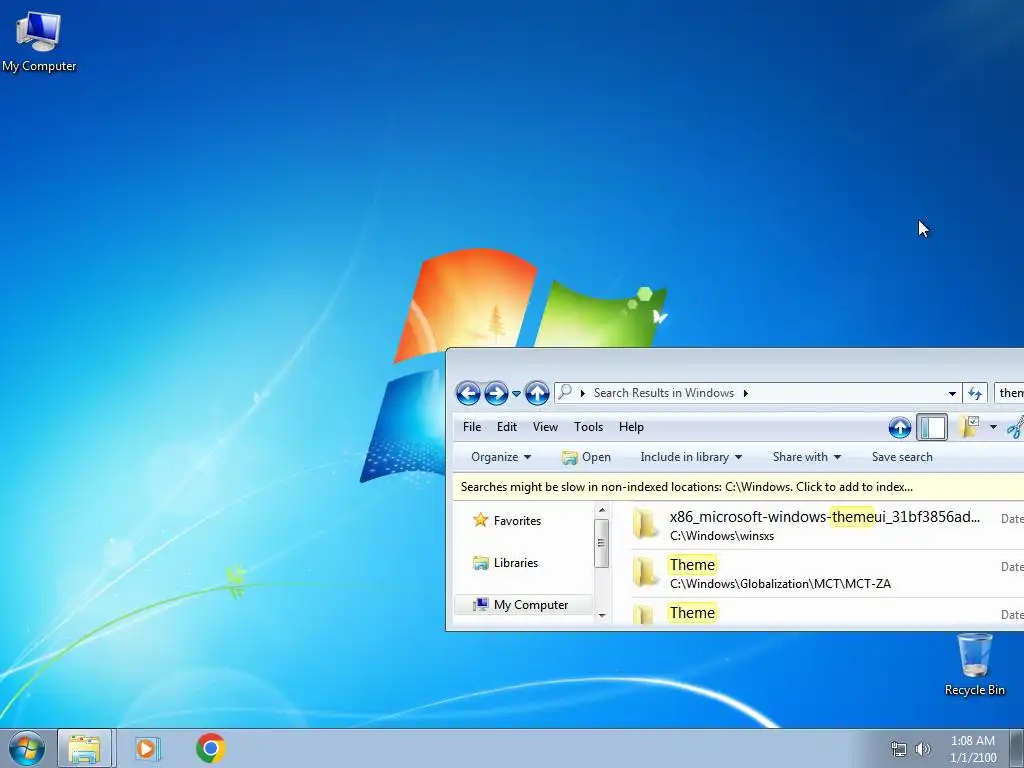Launch Google Chrome from taskbar
1024x768 pixels.
coord(210,748)
